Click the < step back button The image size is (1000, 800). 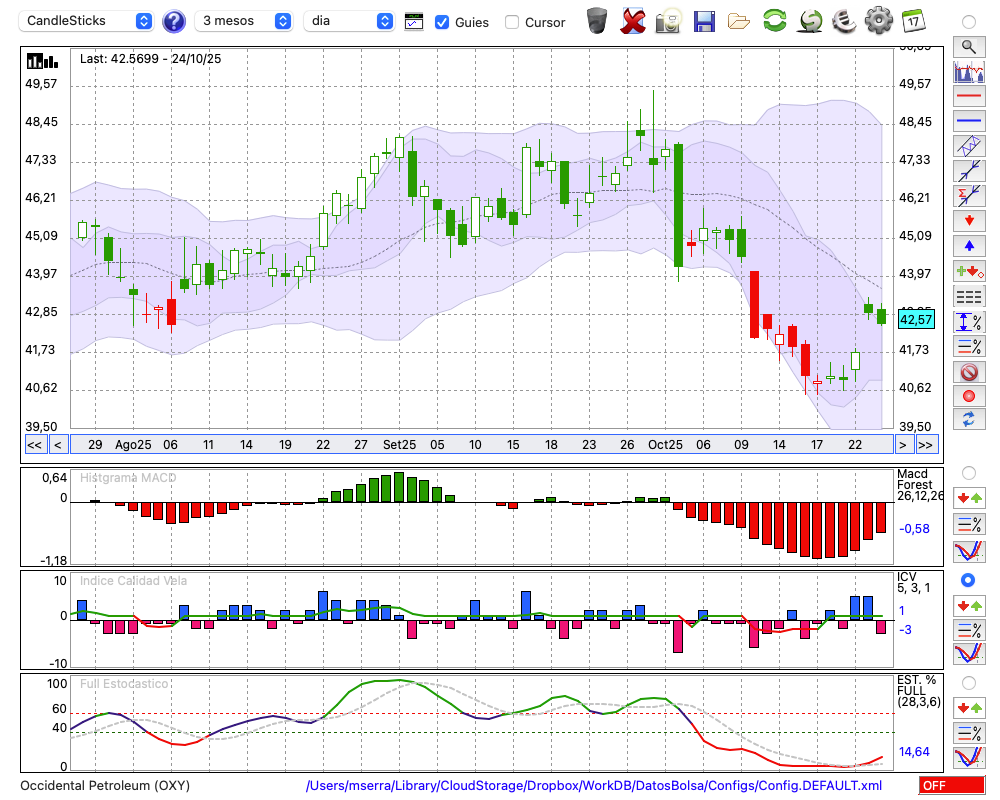[57, 445]
